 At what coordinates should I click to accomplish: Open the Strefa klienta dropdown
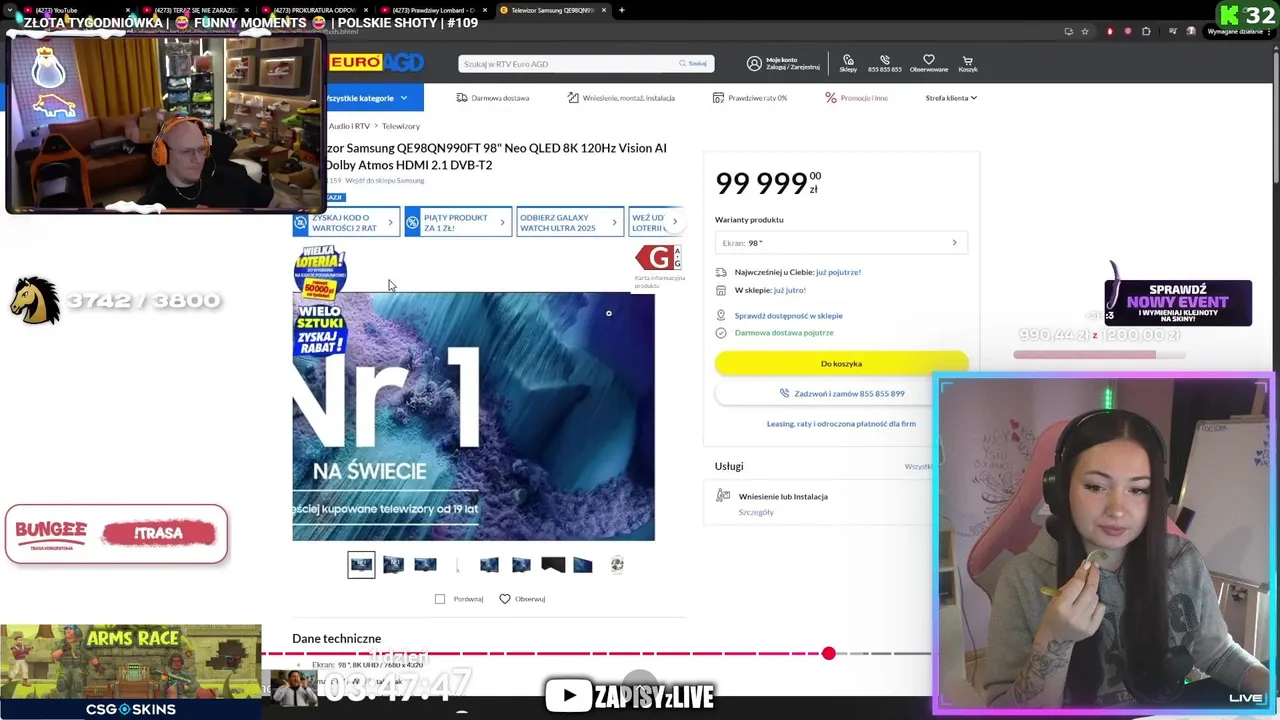tap(951, 98)
